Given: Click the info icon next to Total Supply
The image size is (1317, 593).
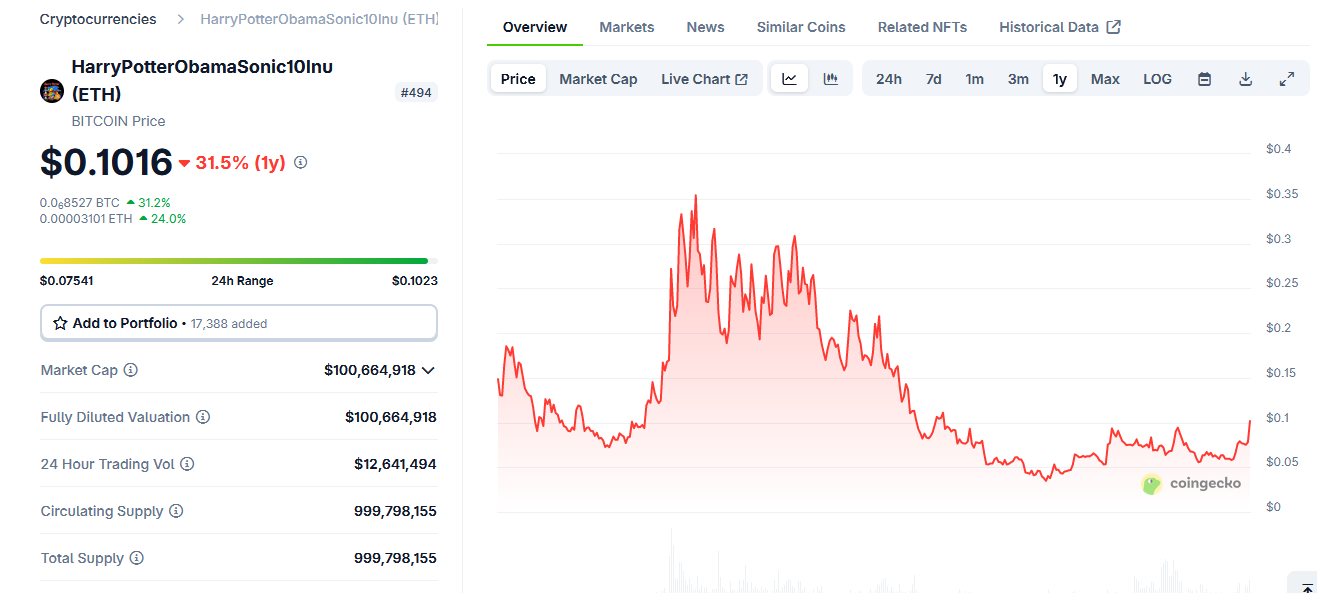Looking at the screenshot, I should pos(137,558).
